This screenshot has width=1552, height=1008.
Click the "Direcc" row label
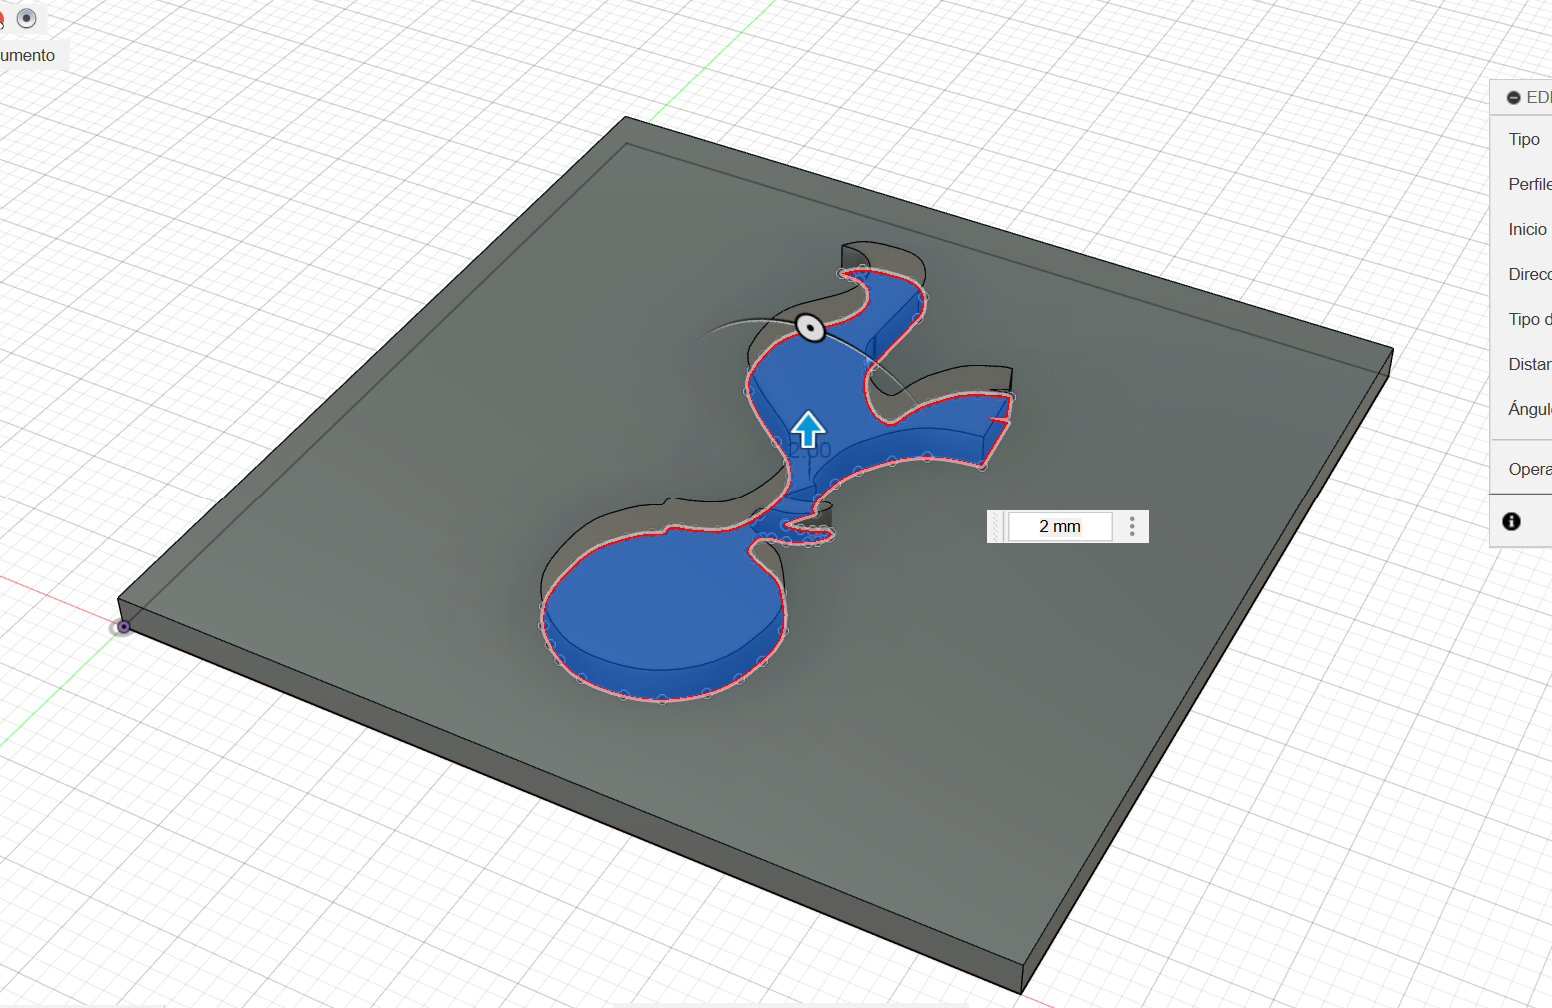[x=1530, y=275]
